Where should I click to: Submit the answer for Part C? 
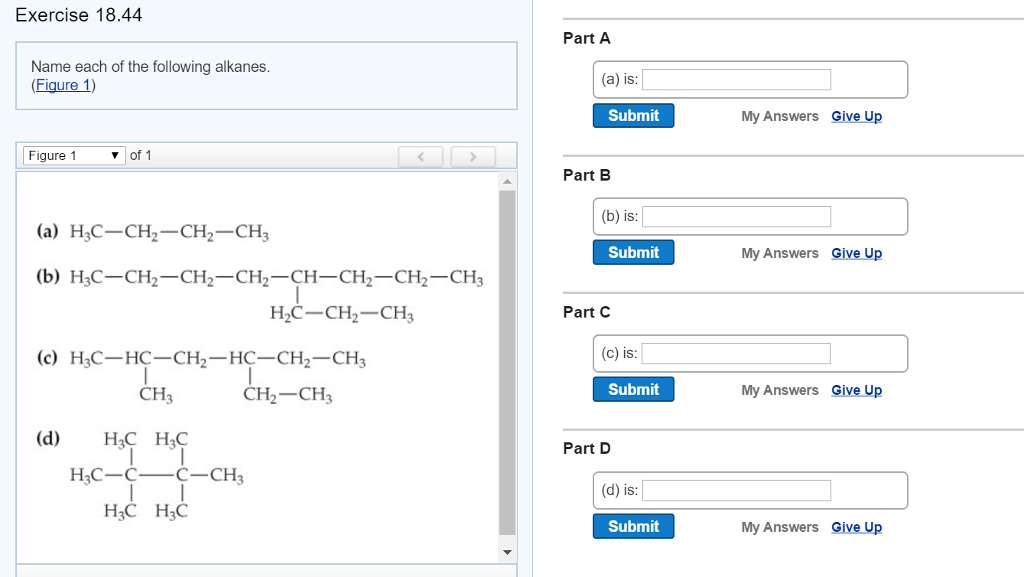point(633,389)
